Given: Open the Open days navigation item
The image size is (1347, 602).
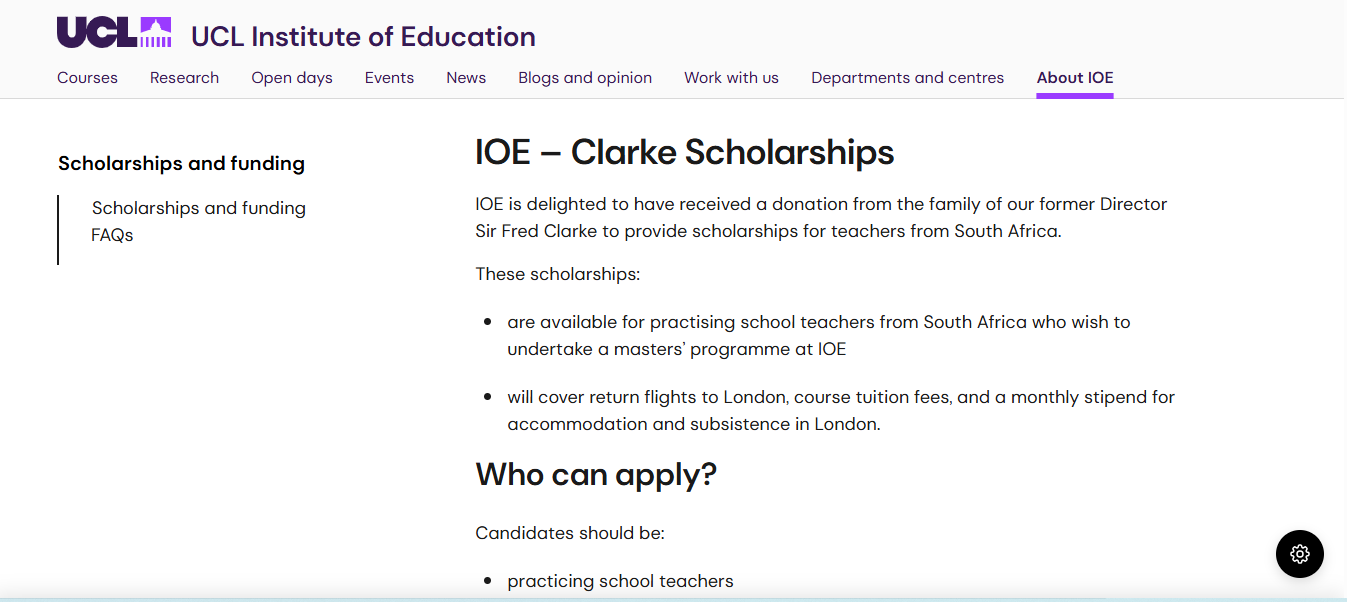Looking at the screenshot, I should click(291, 77).
